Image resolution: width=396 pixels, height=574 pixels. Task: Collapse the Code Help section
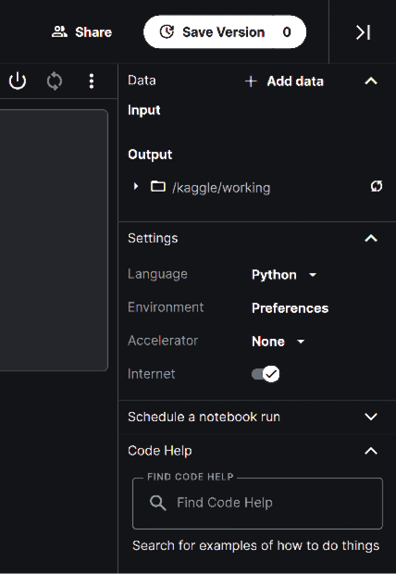click(x=371, y=451)
